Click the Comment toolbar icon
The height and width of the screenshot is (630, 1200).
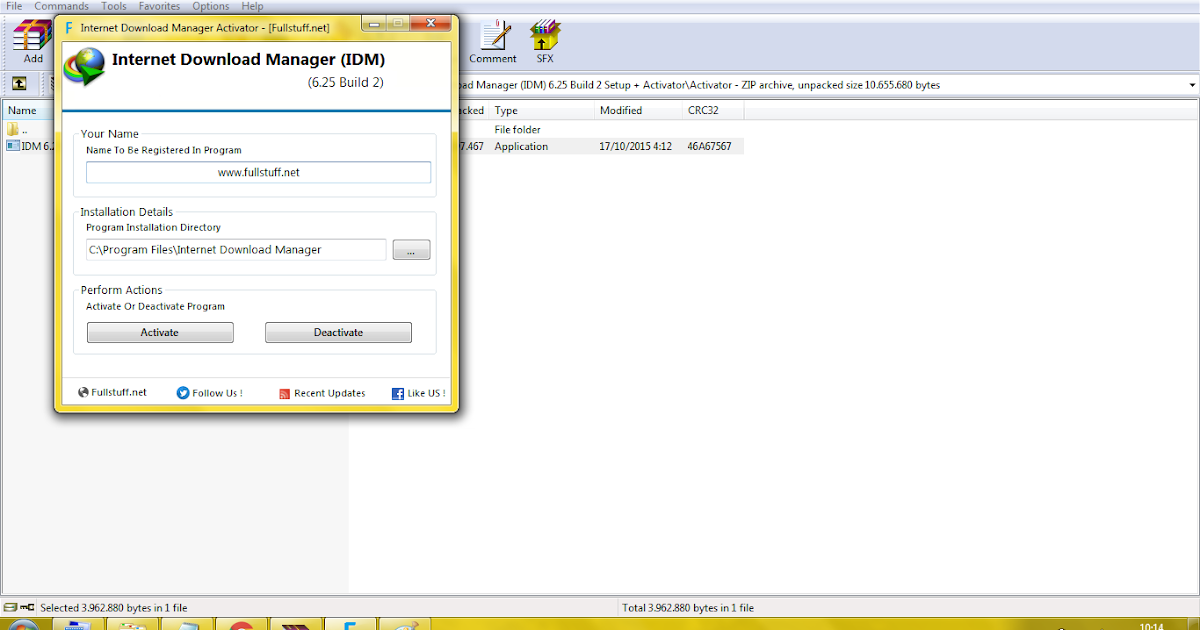pyautogui.click(x=492, y=38)
